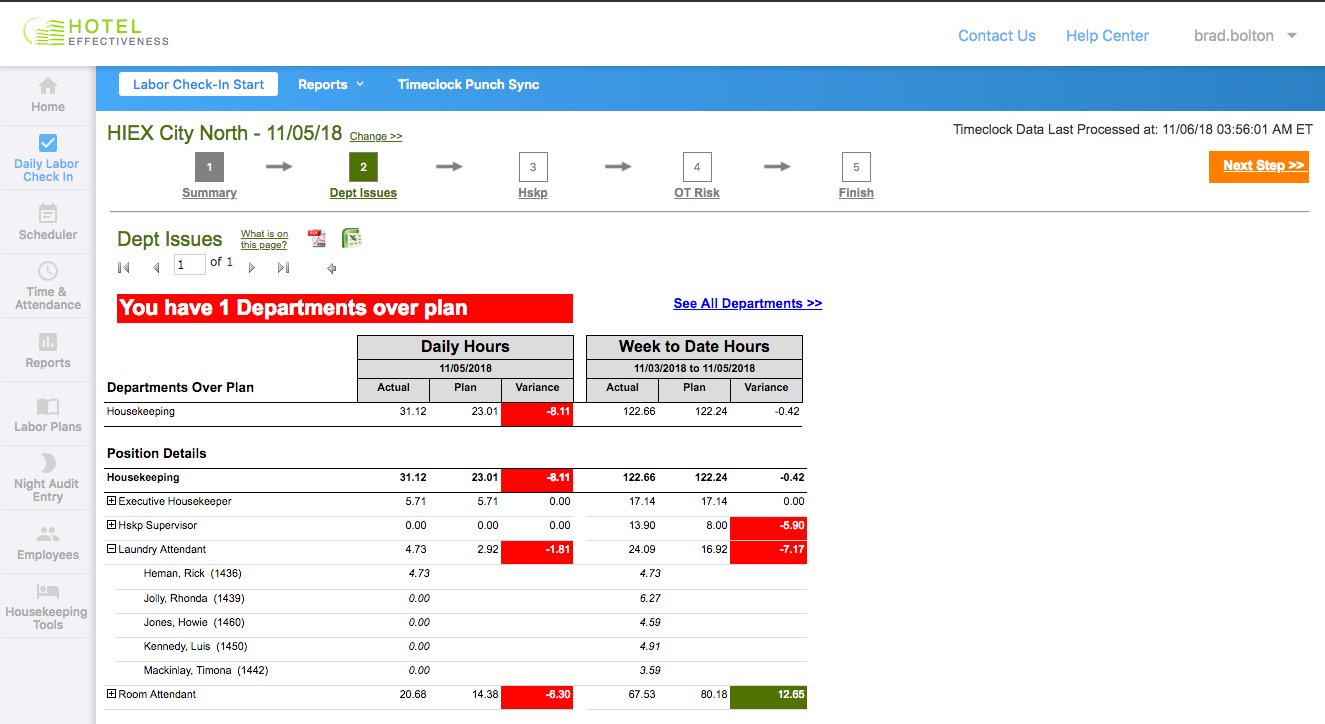This screenshot has width=1325, height=724.
Task: Export report as PDF icon
Action: [316, 238]
